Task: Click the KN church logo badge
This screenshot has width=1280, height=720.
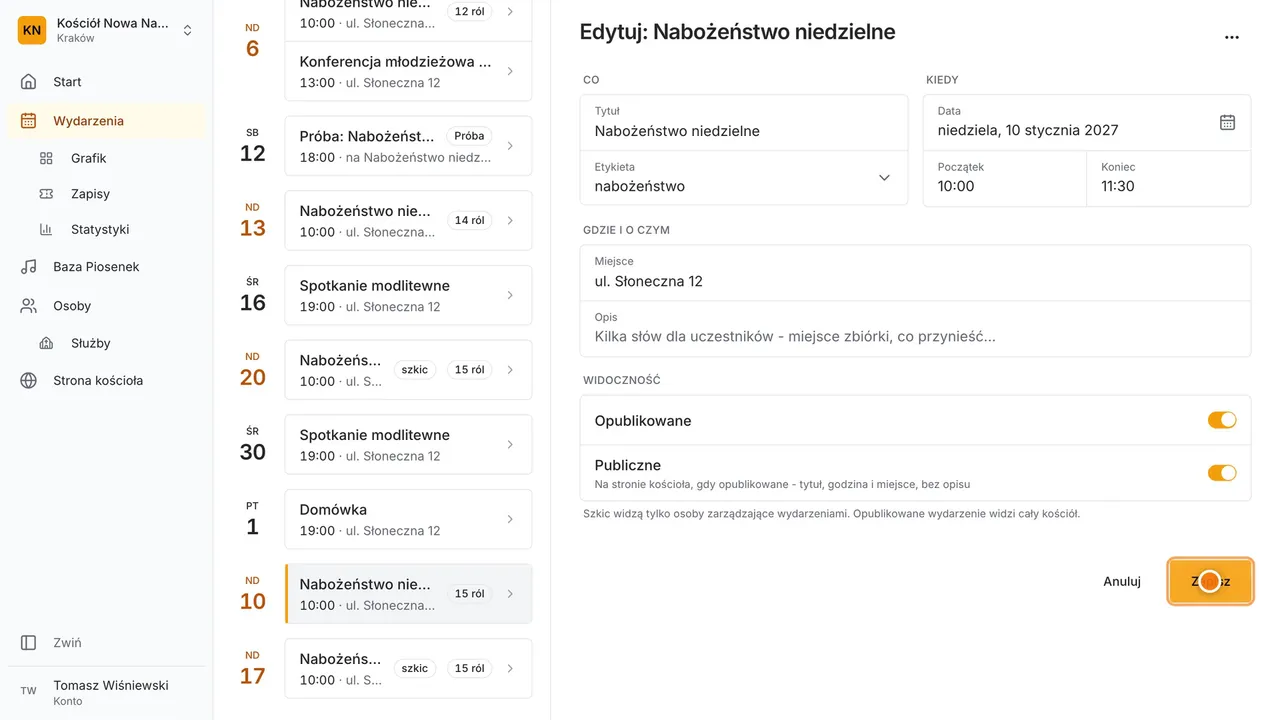Action: click(x=32, y=30)
